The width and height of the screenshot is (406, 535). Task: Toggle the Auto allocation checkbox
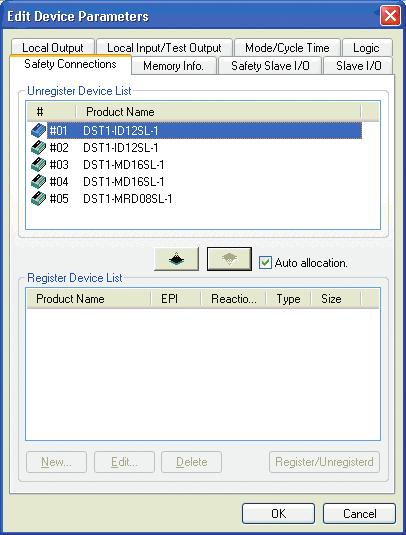click(x=265, y=263)
